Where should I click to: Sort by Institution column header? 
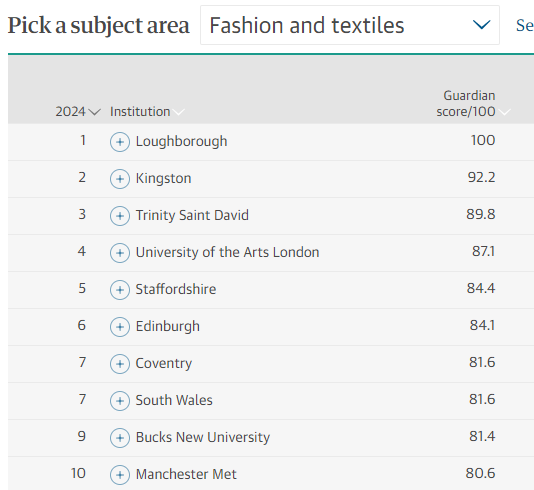pyautogui.click(x=147, y=112)
